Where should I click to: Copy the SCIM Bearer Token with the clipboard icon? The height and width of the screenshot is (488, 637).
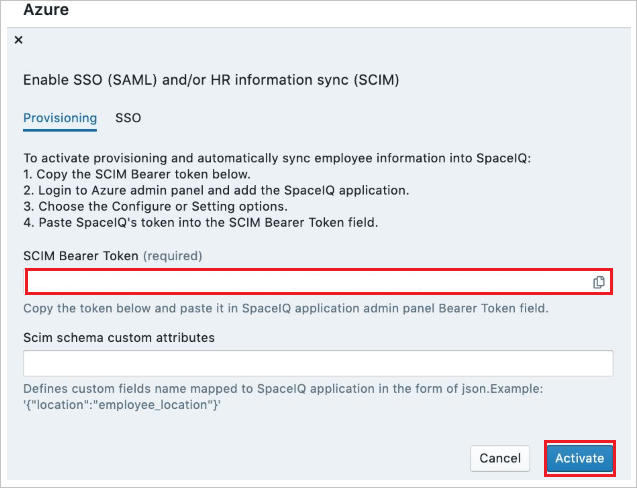pyautogui.click(x=598, y=282)
